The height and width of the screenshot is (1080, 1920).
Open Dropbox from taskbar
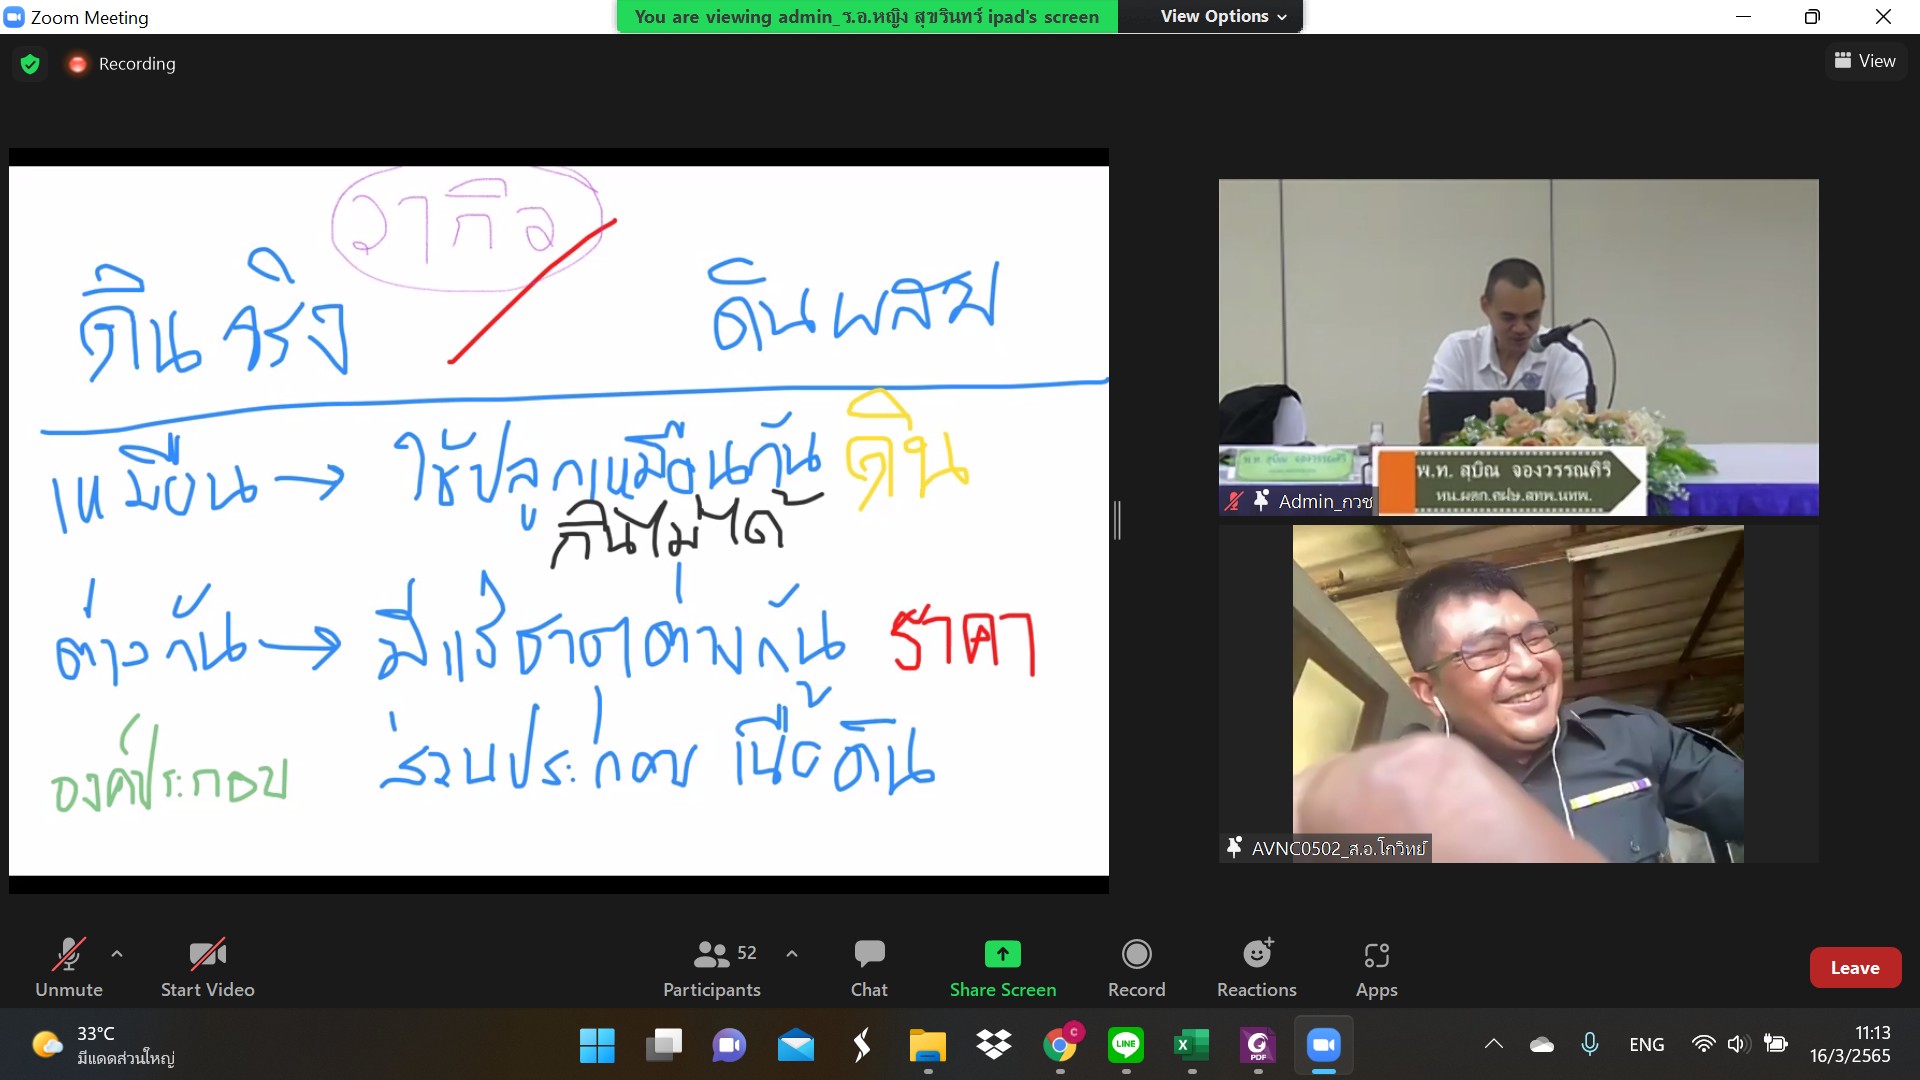pos(993,1046)
